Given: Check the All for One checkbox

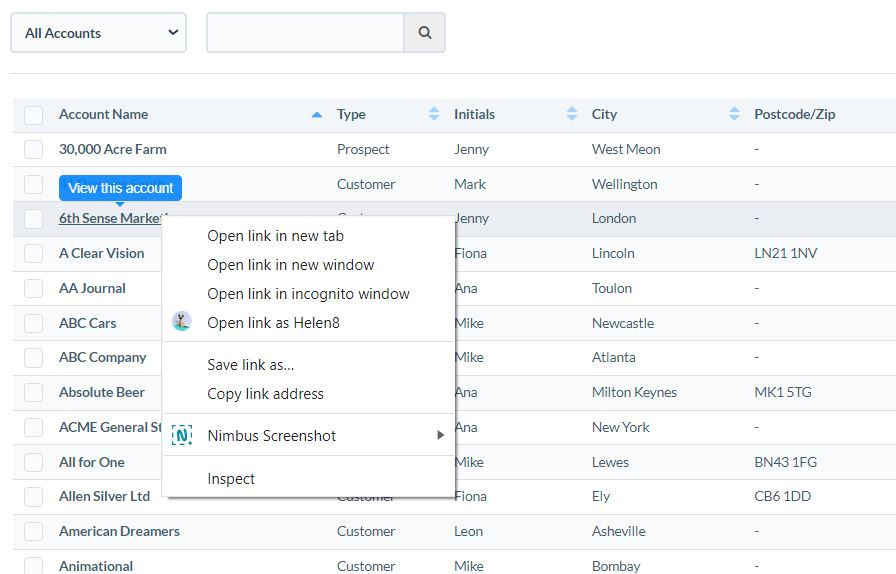Looking at the screenshot, I should point(33,463).
